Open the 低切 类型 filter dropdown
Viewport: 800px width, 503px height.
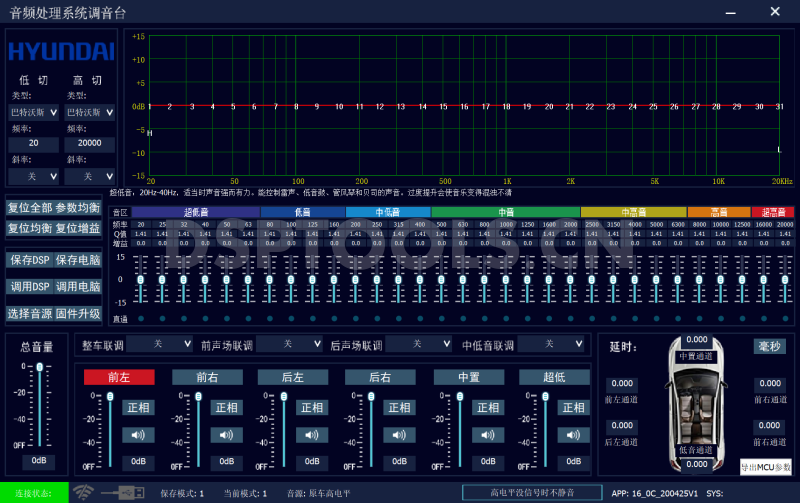pos(34,112)
